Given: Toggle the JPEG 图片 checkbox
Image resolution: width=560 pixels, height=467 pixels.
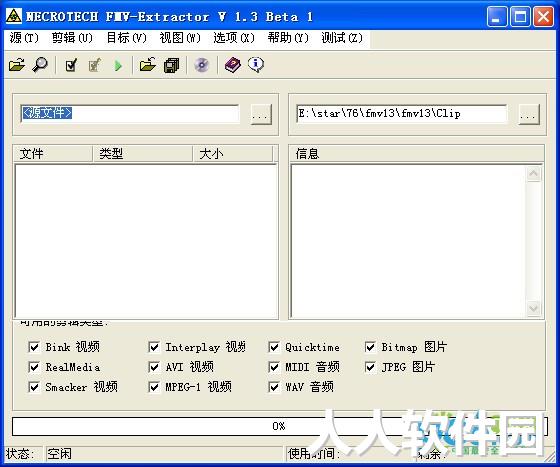Looking at the screenshot, I should (370, 367).
